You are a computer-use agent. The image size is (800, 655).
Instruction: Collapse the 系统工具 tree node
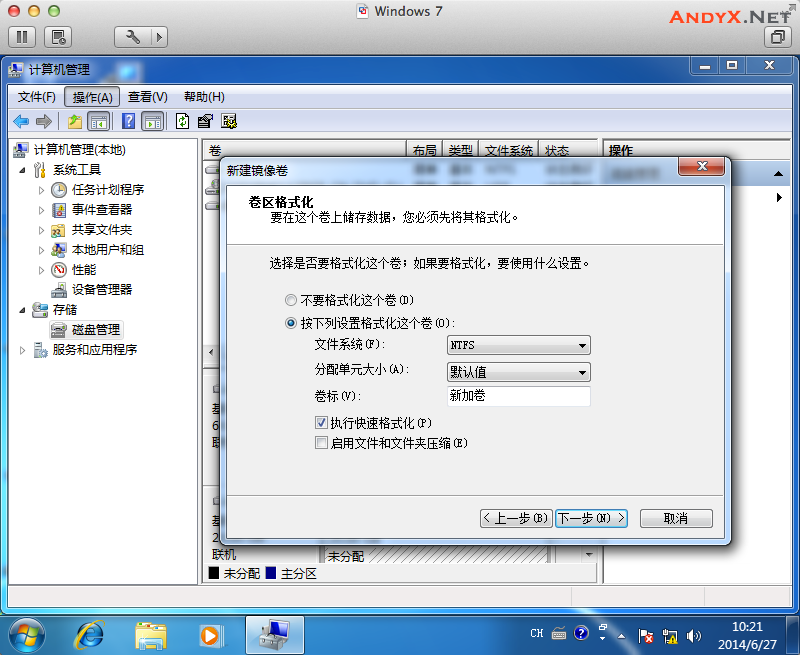tap(22, 170)
